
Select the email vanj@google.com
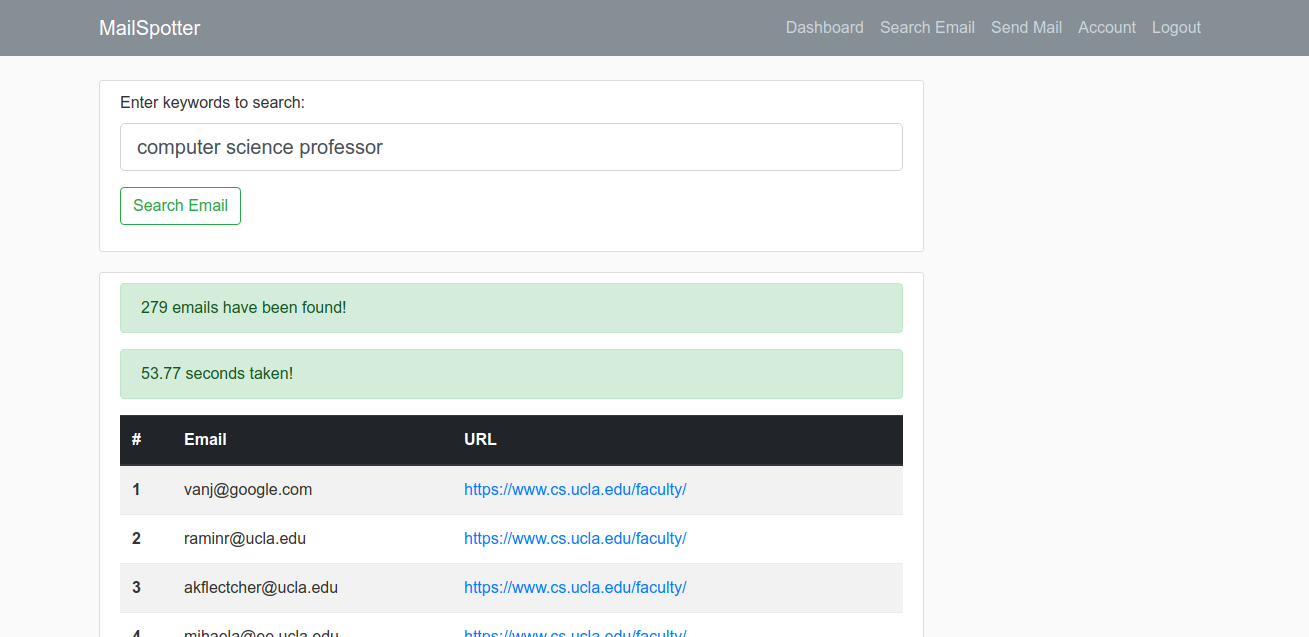[x=248, y=490]
